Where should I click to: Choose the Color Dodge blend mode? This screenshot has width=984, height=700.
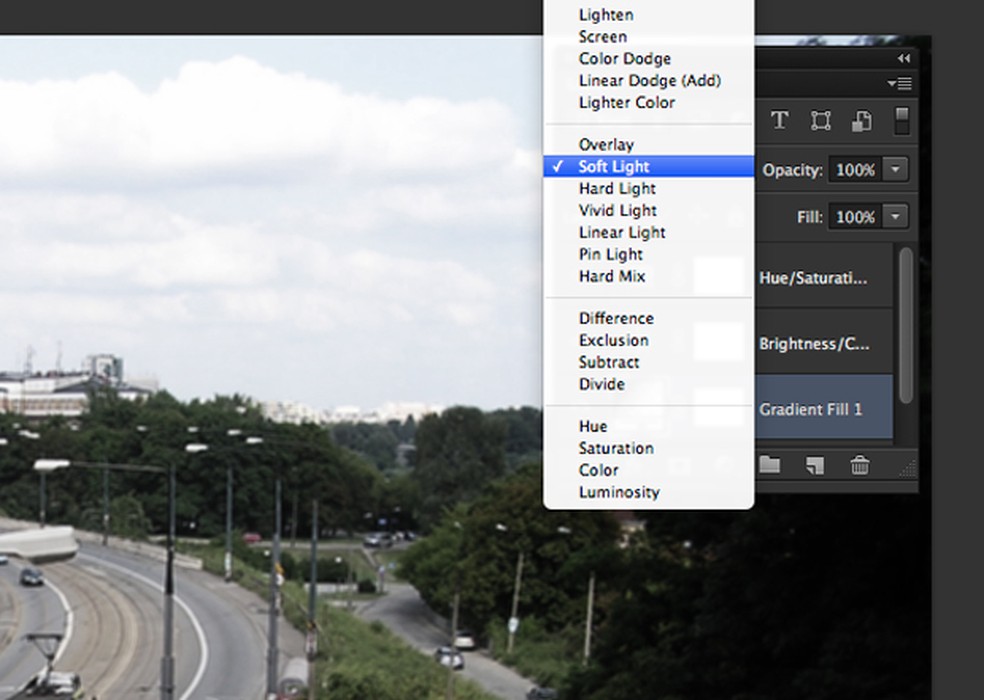point(649,59)
